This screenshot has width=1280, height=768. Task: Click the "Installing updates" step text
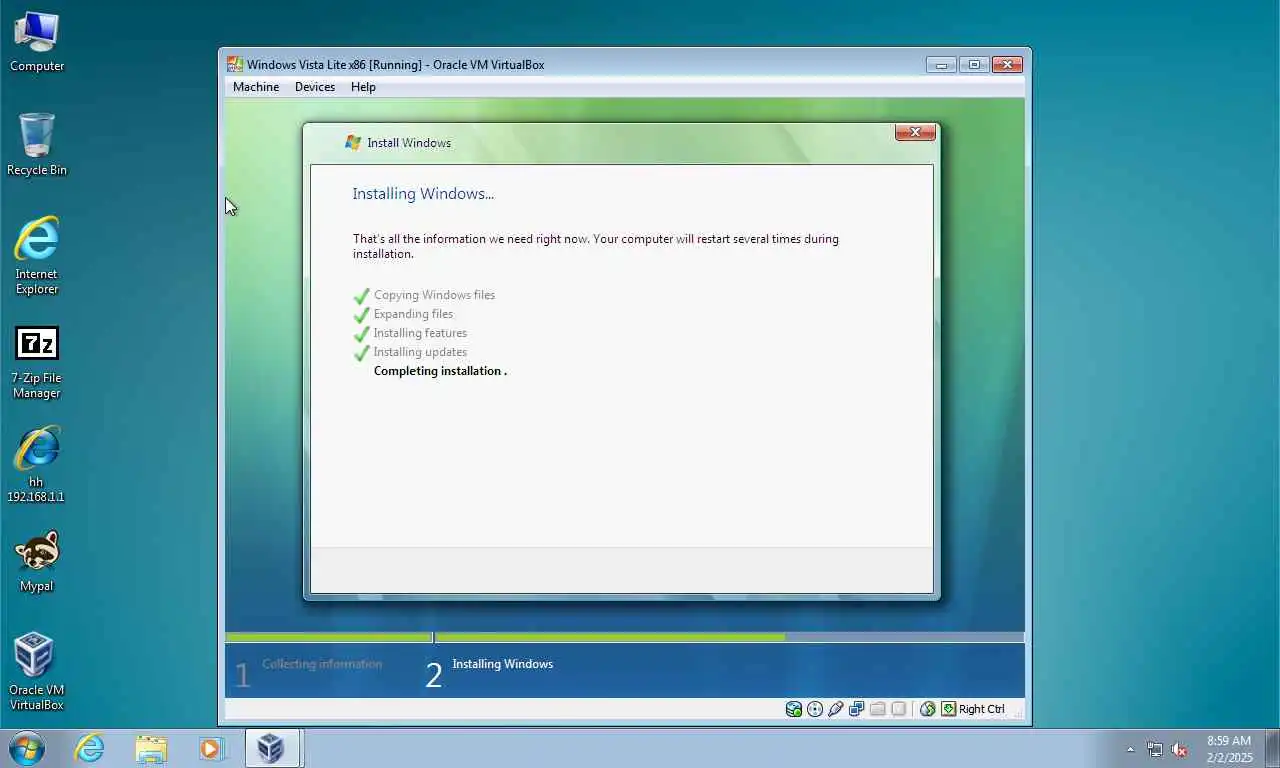pos(420,352)
